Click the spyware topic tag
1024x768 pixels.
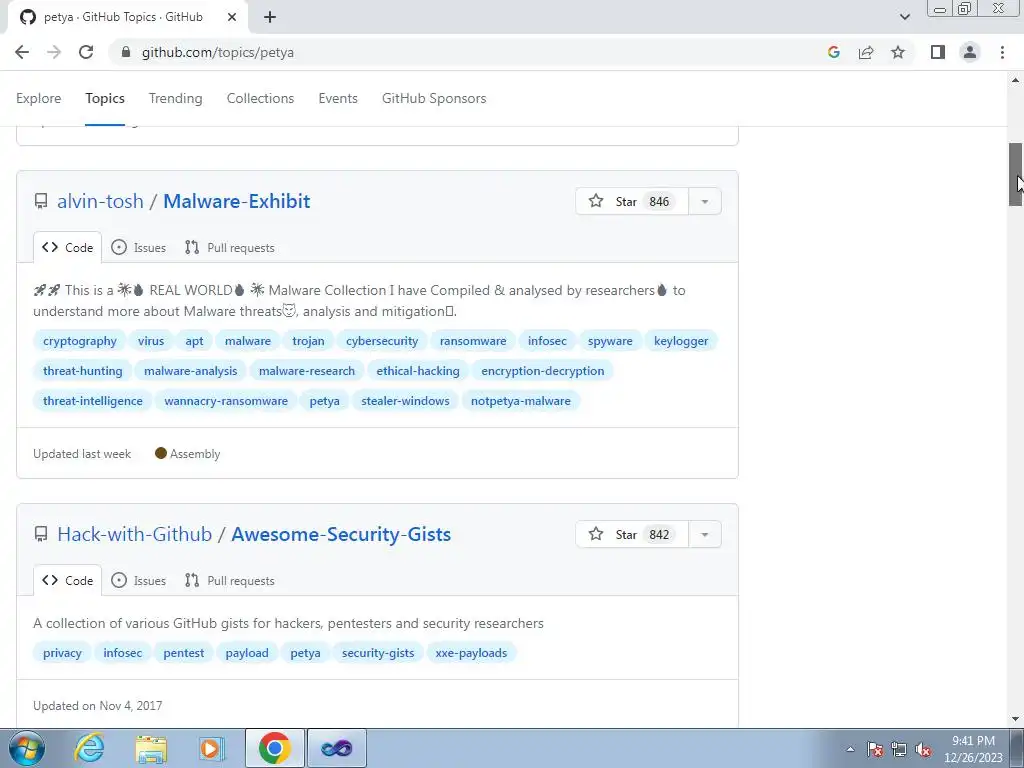610,341
